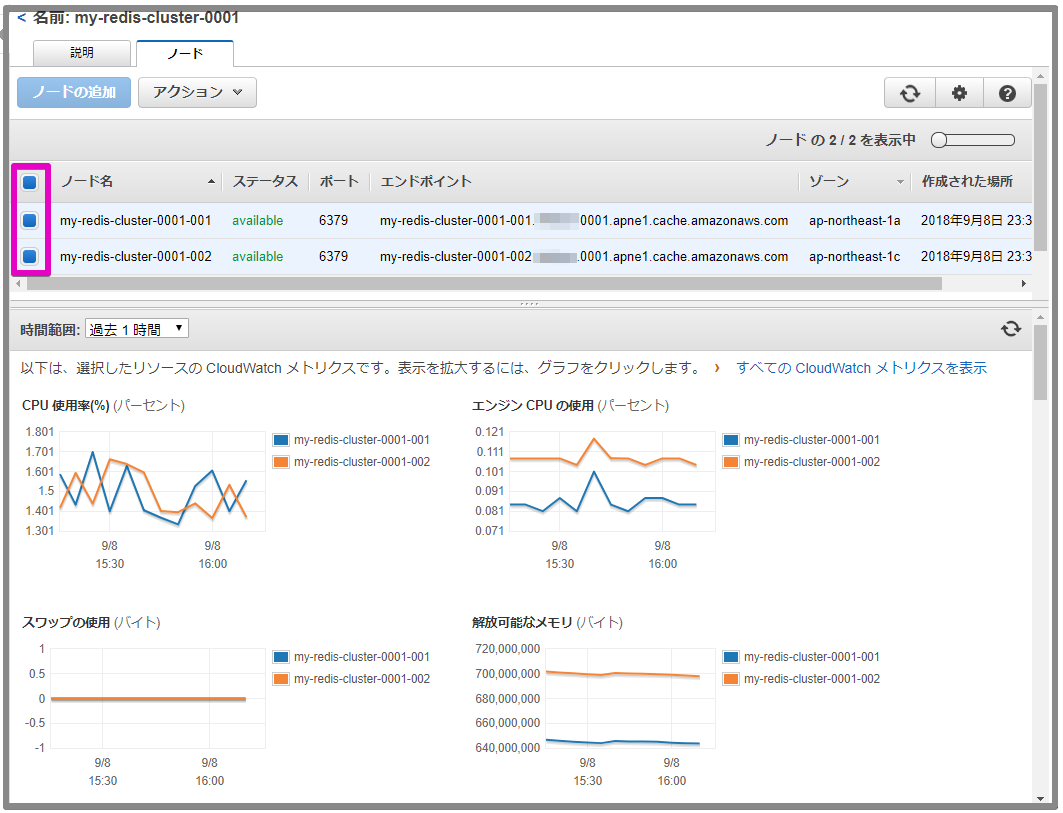Click the metrics panel vertical scrollbar thumb
The image size is (1063, 813).
(1040, 362)
